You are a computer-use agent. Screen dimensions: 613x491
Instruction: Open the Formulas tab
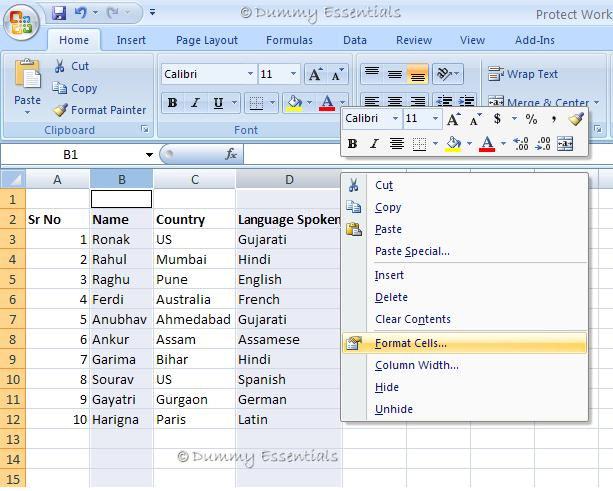[289, 40]
